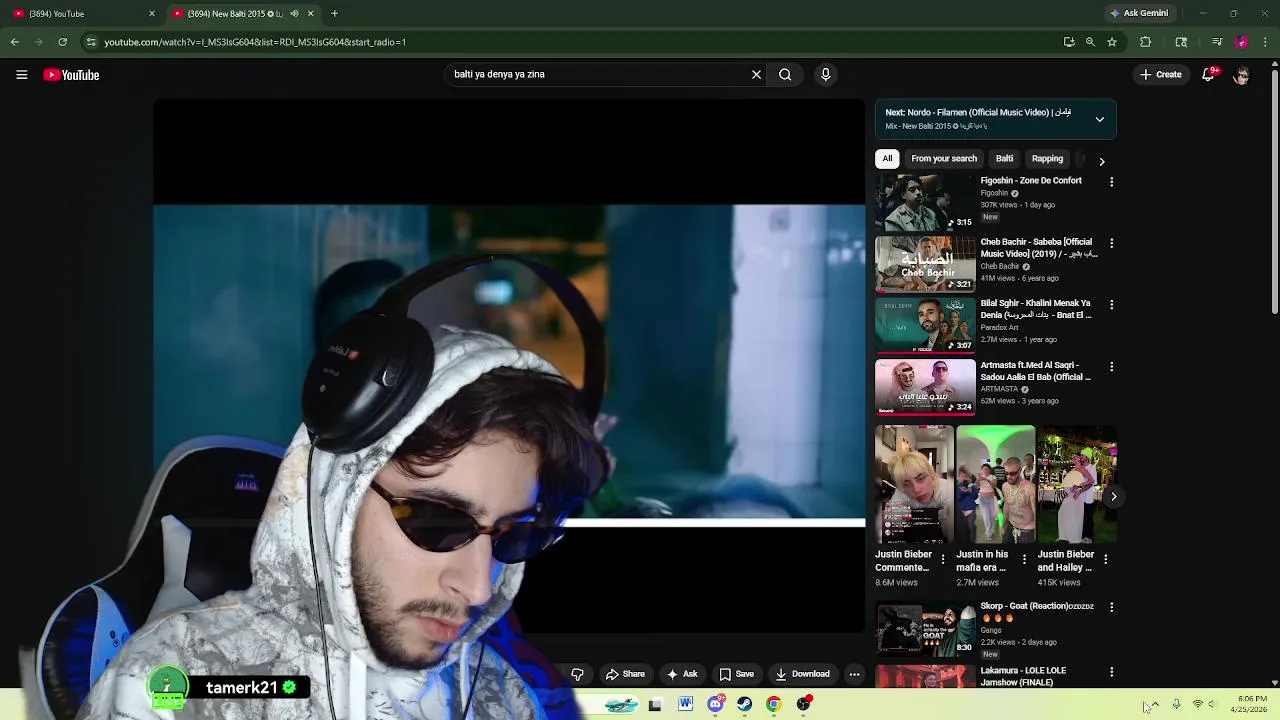
Task: Open the install/cast icon in address bar
Action: point(1069,42)
